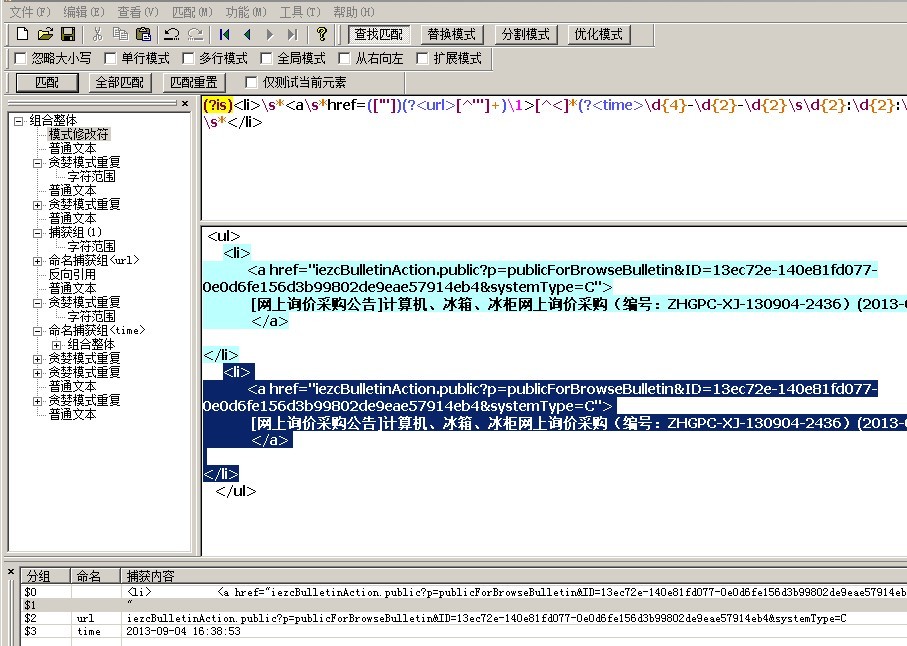
Task: Go to next match arrow icon
Action: tap(270, 35)
